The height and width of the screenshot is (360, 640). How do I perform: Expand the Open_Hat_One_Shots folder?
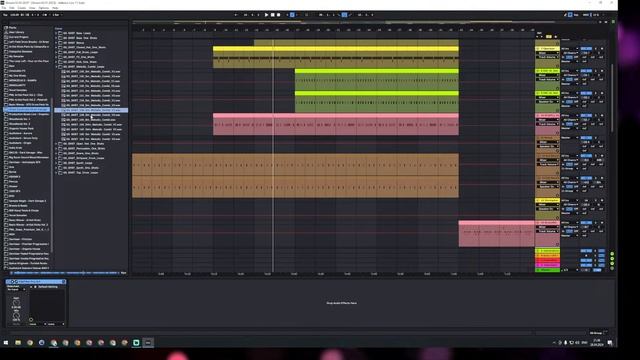coord(56,144)
